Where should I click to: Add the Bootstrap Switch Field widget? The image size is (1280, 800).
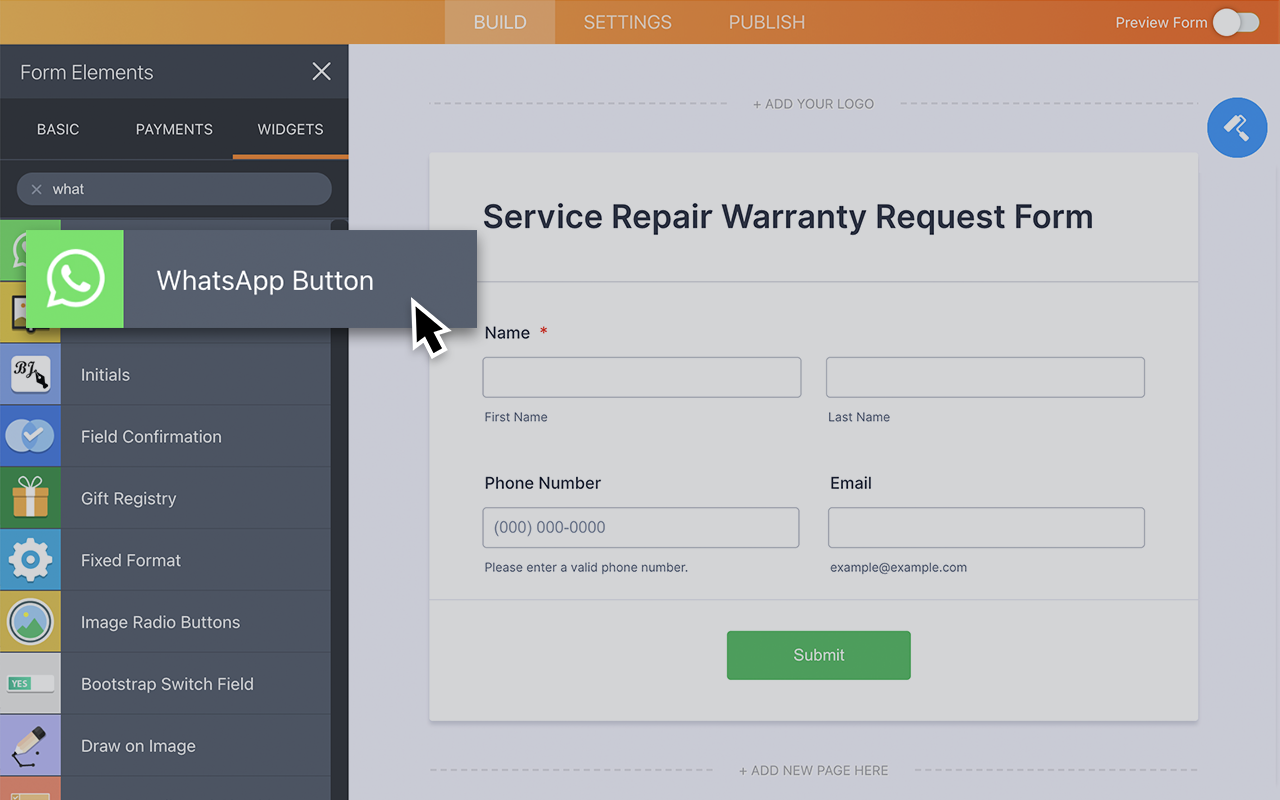coord(167,684)
